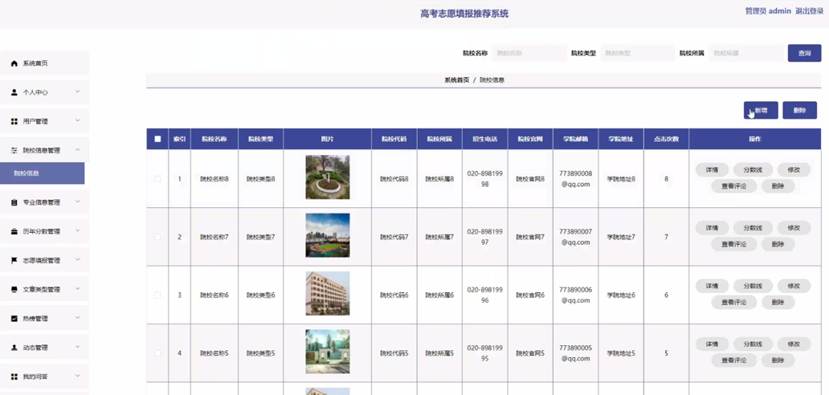
Task: Open 分数线 for row 1
Action: click(752, 170)
